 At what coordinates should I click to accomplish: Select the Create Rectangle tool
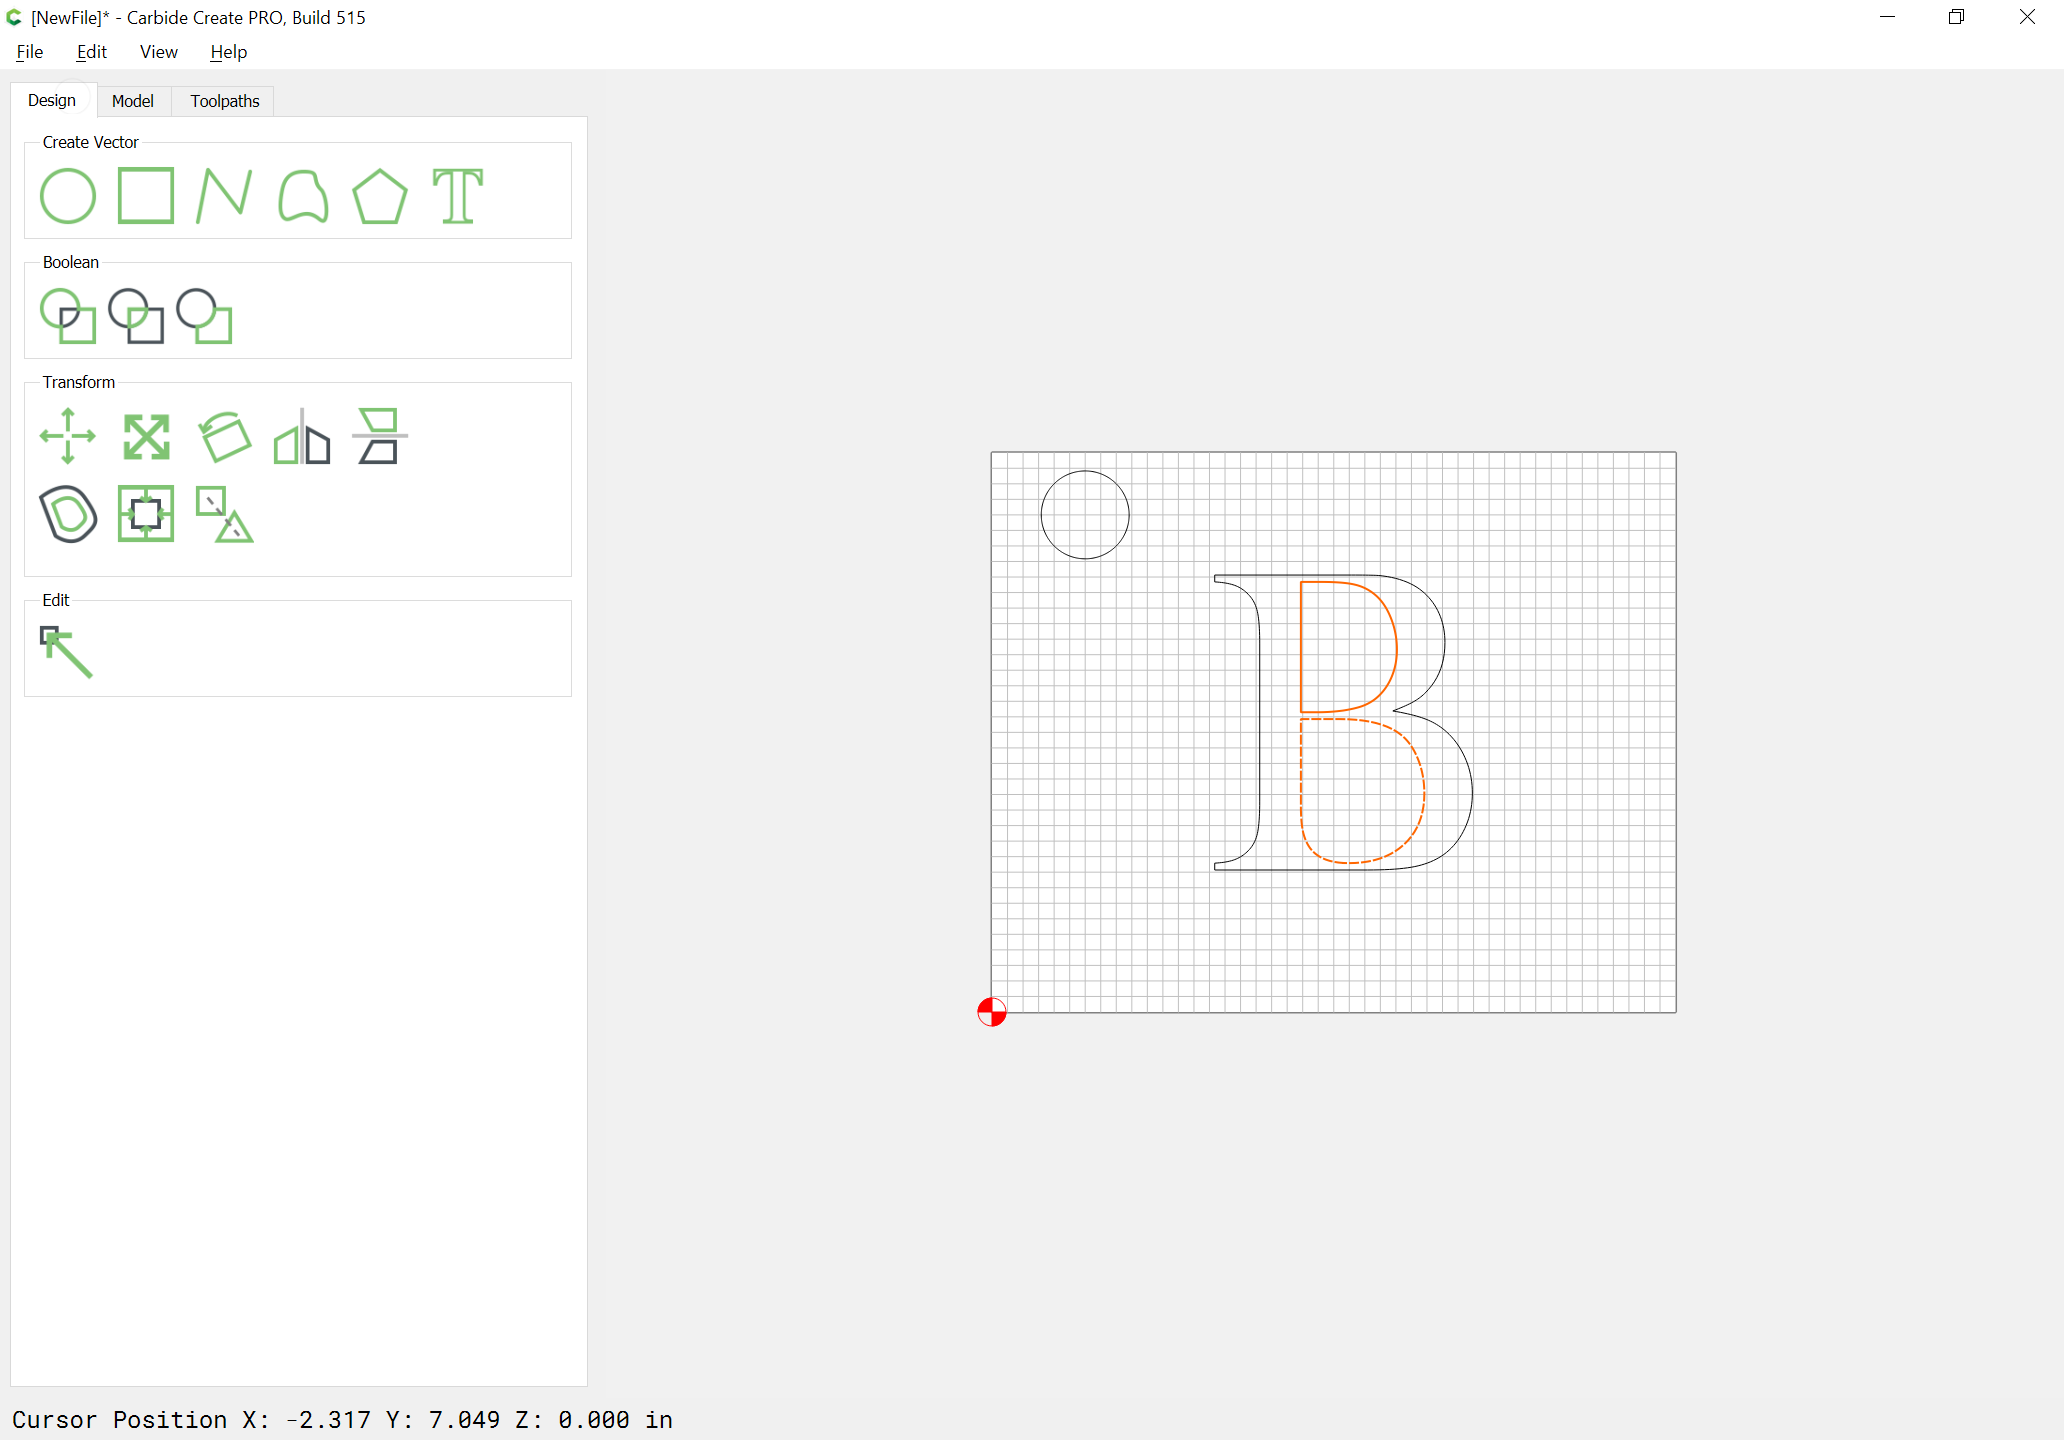tap(146, 196)
